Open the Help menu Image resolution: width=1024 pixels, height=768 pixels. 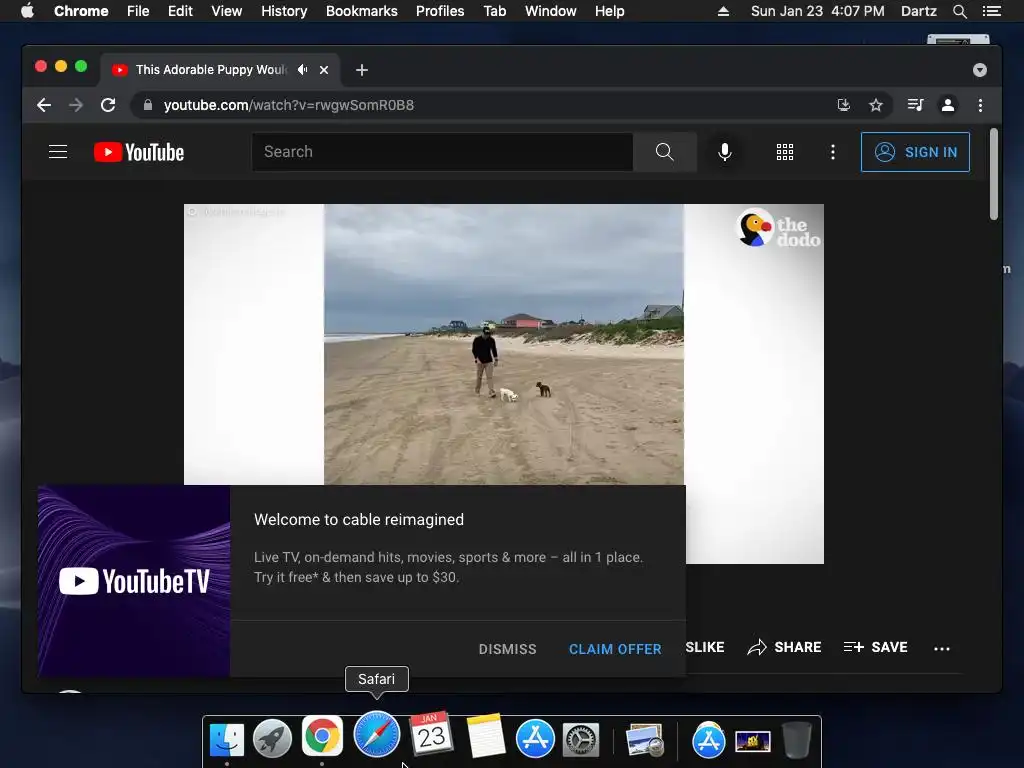click(x=609, y=11)
